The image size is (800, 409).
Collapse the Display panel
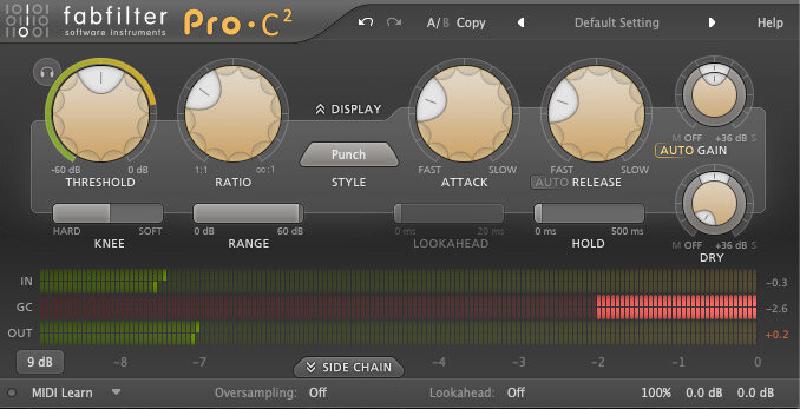(348, 109)
